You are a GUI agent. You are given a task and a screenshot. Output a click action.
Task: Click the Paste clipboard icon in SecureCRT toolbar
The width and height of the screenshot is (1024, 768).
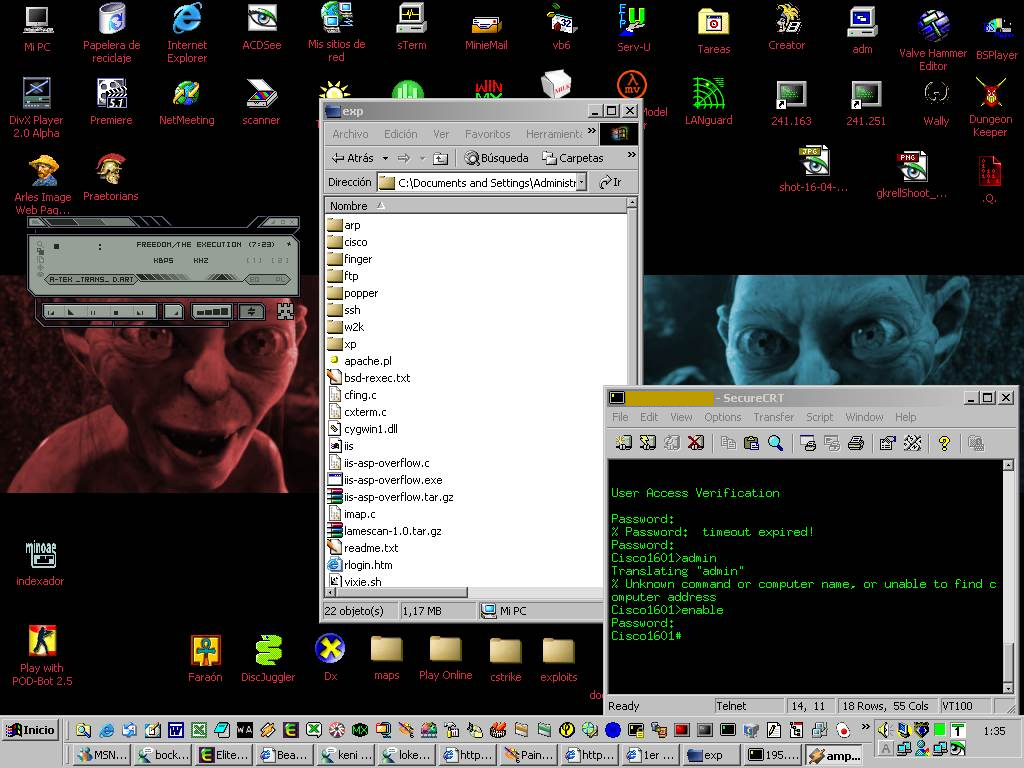[x=752, y=443]
